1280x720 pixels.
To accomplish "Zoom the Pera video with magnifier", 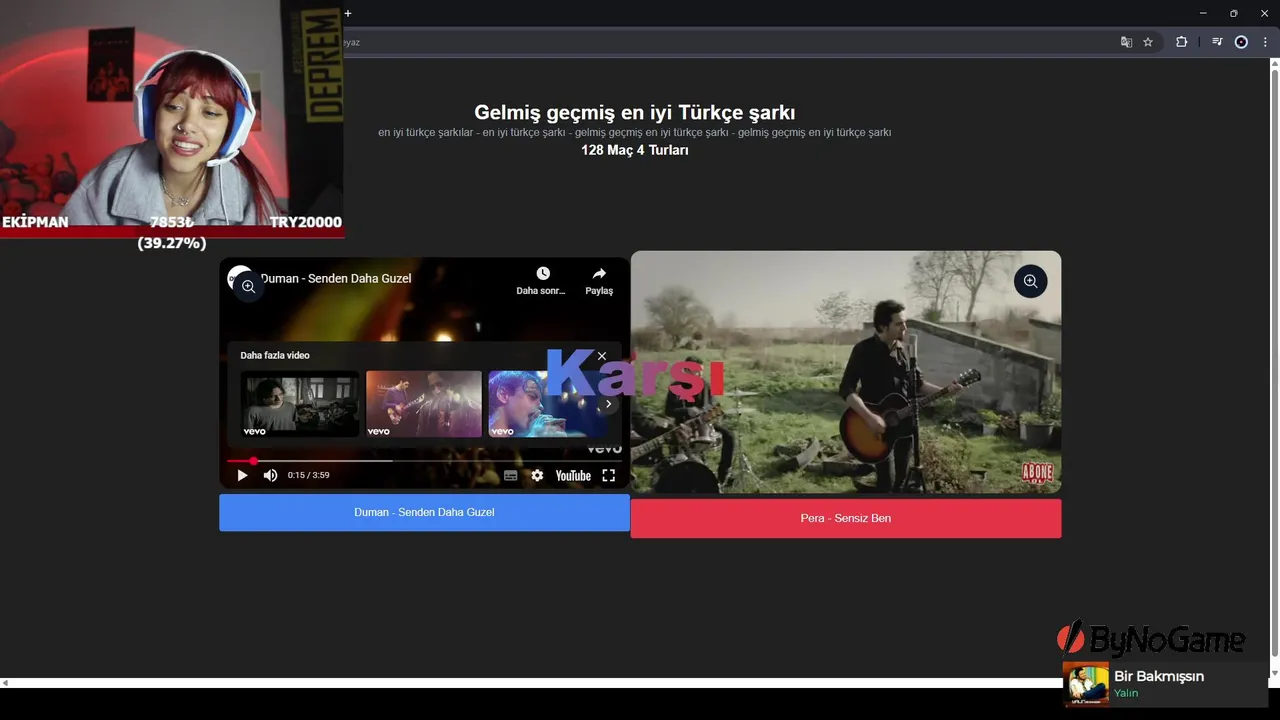I will click(1031, 282).
